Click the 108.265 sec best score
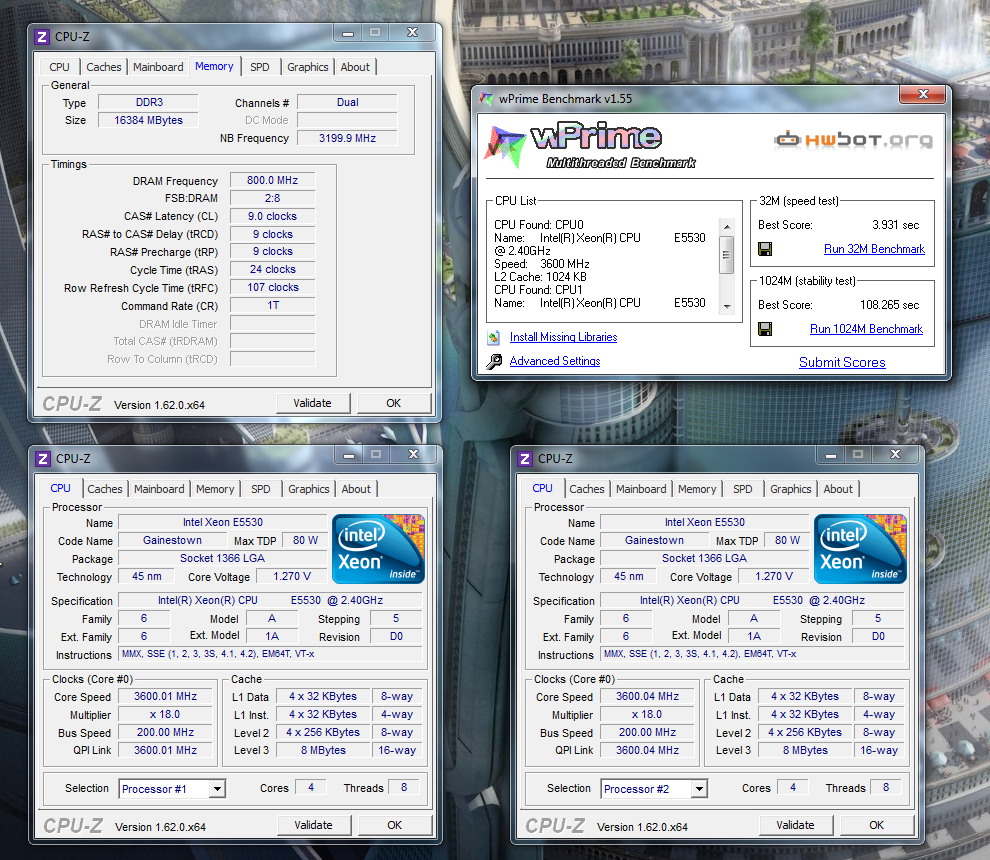The image size is (990, 860). (890, 305)
